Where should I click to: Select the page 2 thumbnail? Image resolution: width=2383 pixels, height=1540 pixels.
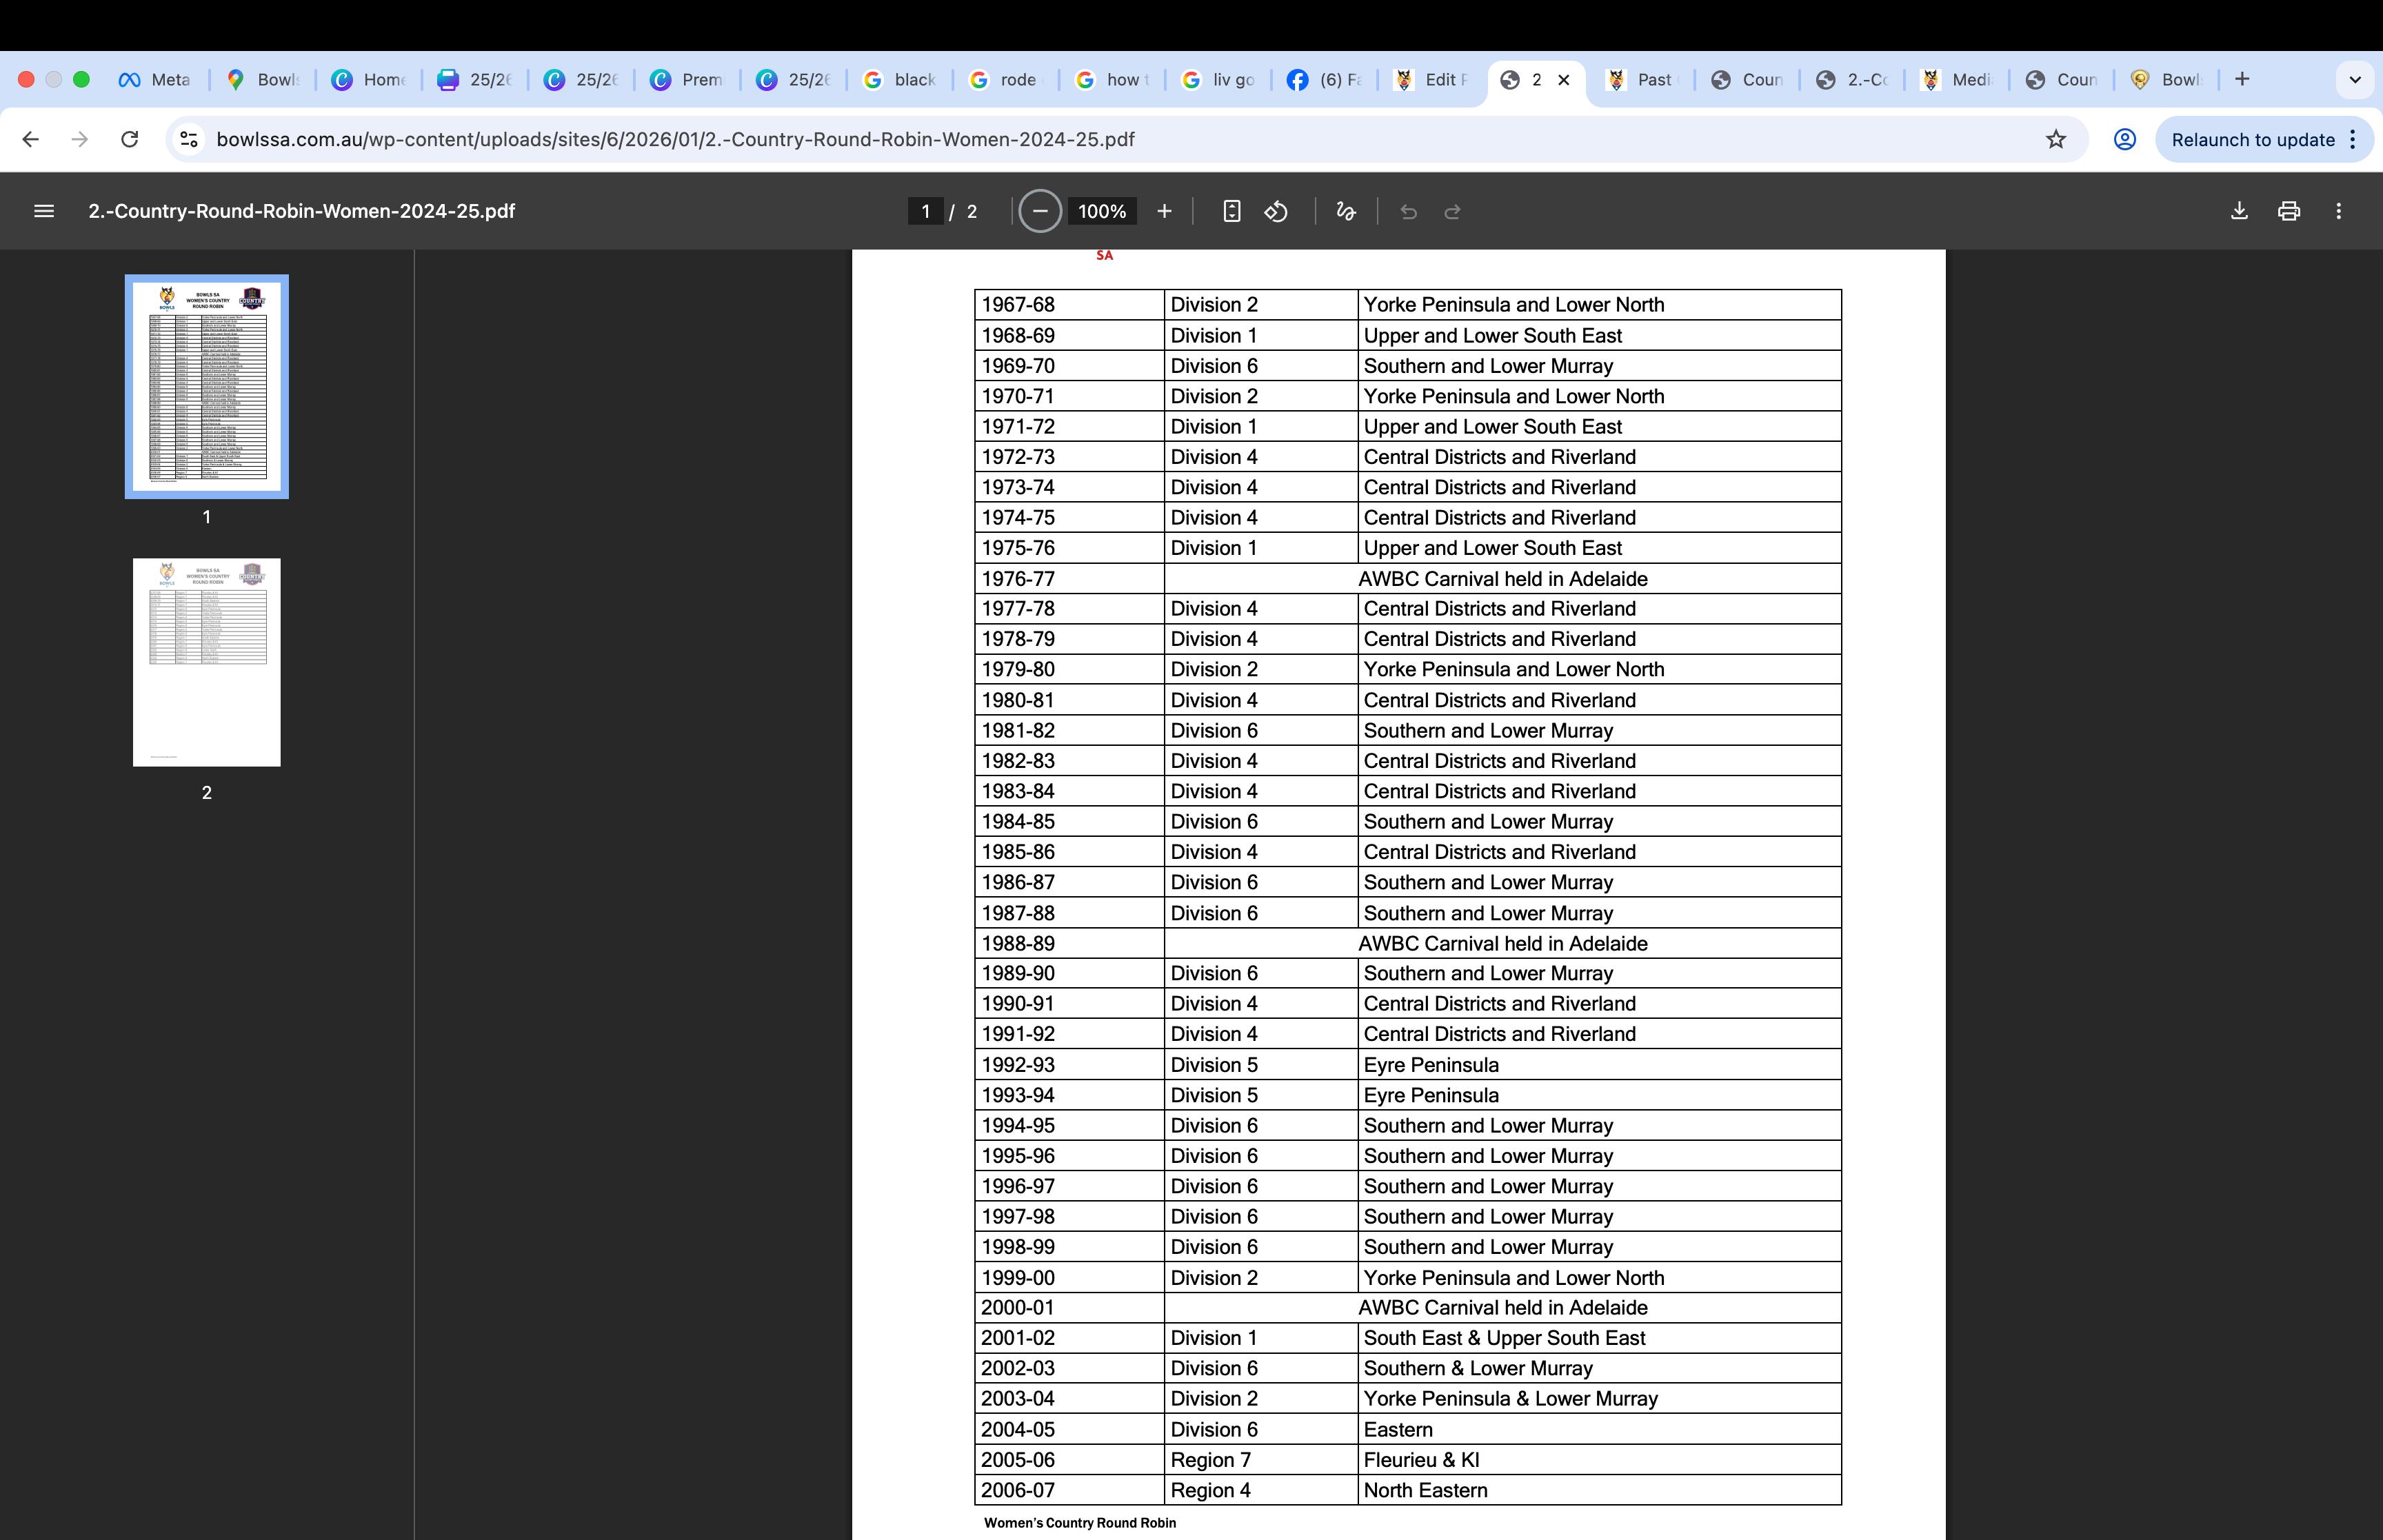pos(207,662)
